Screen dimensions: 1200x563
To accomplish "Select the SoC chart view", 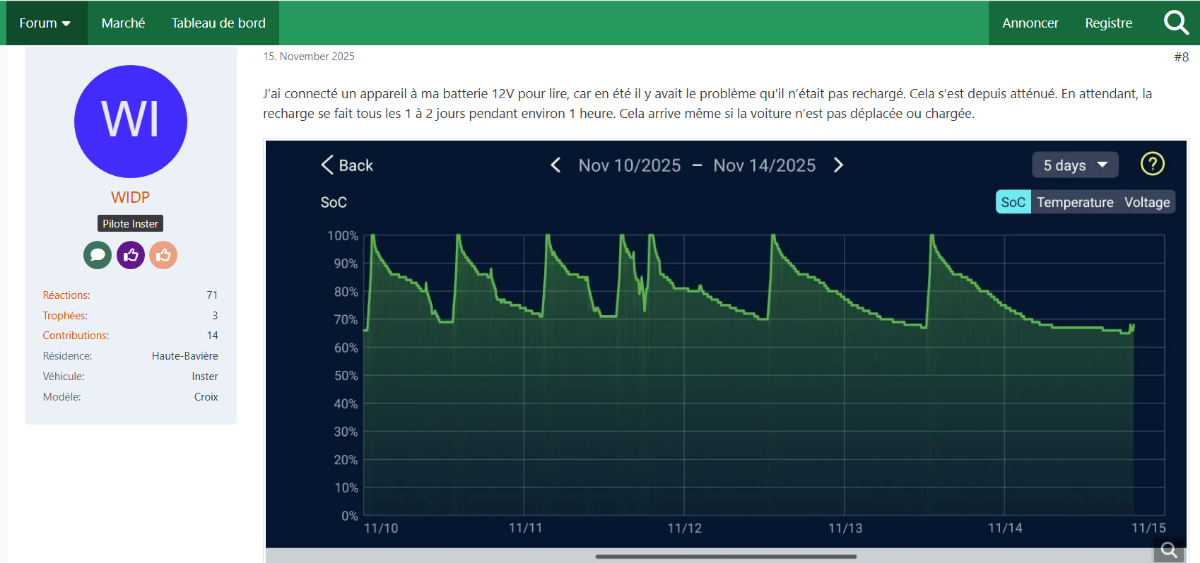I will tap(1013, 202).
